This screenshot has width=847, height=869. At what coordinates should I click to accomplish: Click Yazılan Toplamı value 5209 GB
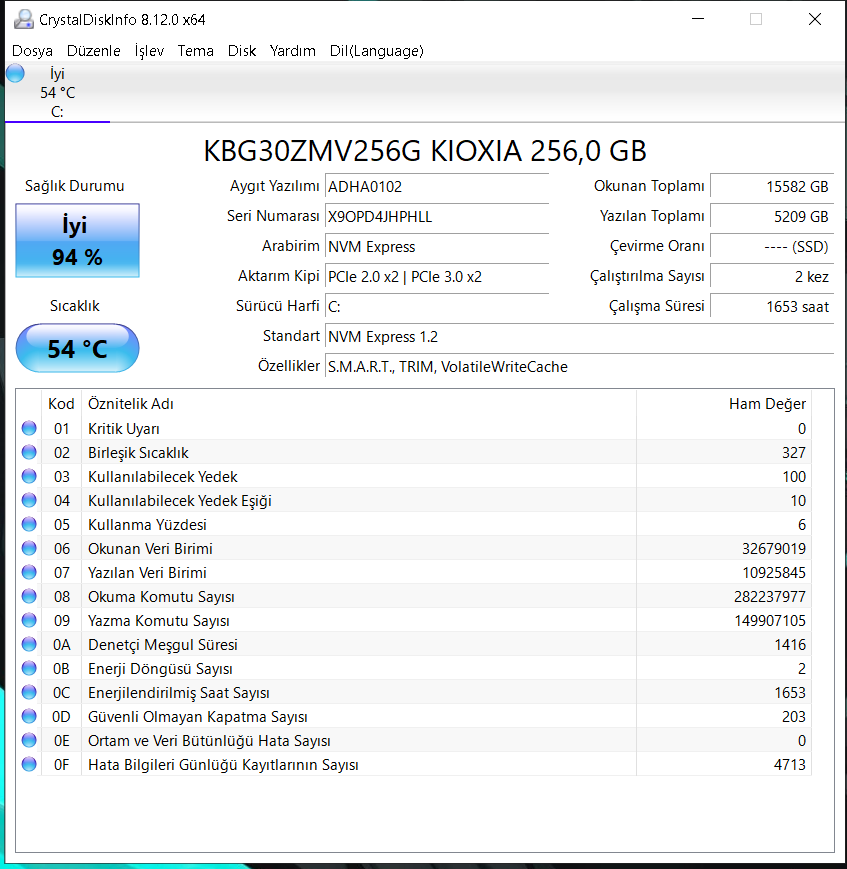click(772, 217)
